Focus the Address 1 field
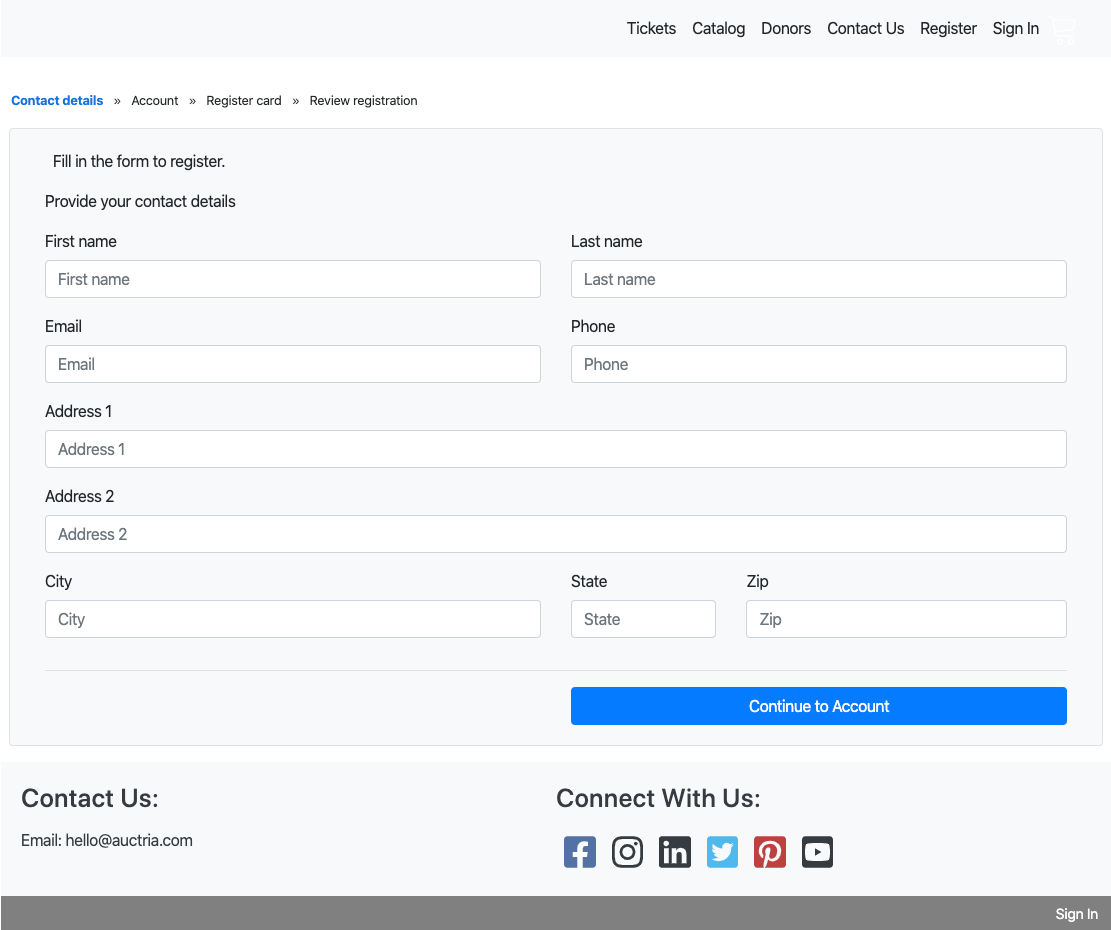The height and width of the screenshot is (930, 1111). (555, 449)
